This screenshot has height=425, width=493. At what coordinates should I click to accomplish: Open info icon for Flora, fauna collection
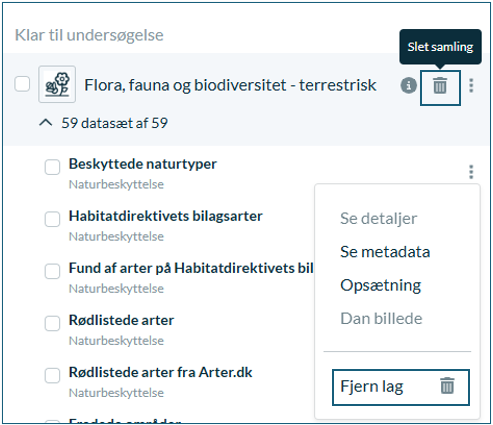pyautogui.click(x=408, y=86)
